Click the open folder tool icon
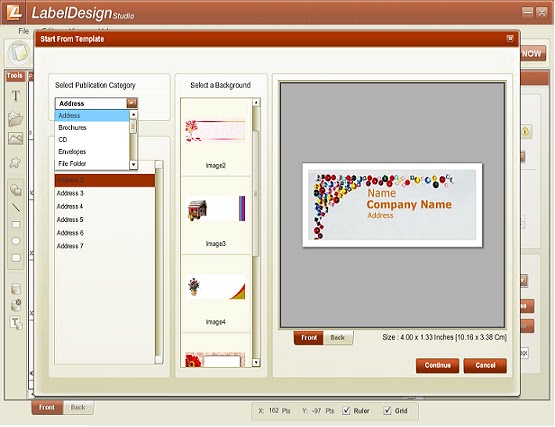The height and width of the screenshot is (427, 555). (x=16, y=119)
